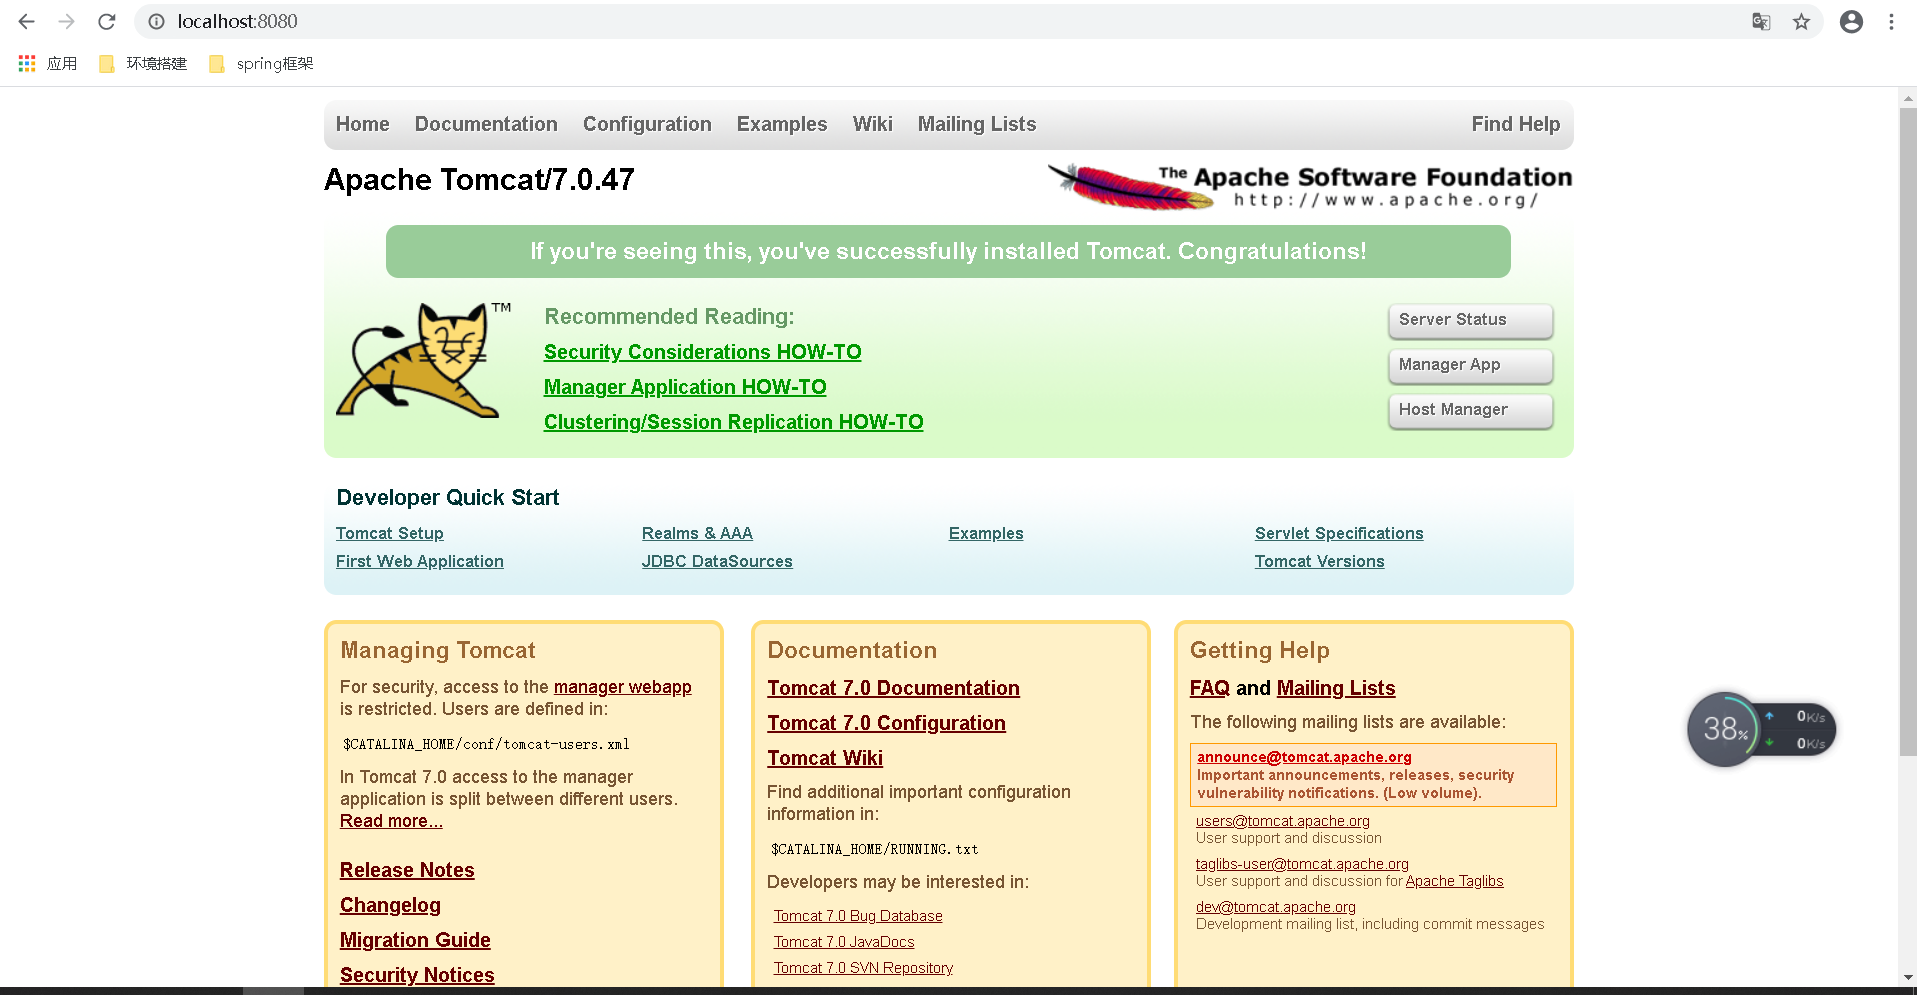This screenshot has width=1917, height=995.
Task: Open Manager Application HOW-TO link
Action: pyautogui.click(x=685, y=387)
